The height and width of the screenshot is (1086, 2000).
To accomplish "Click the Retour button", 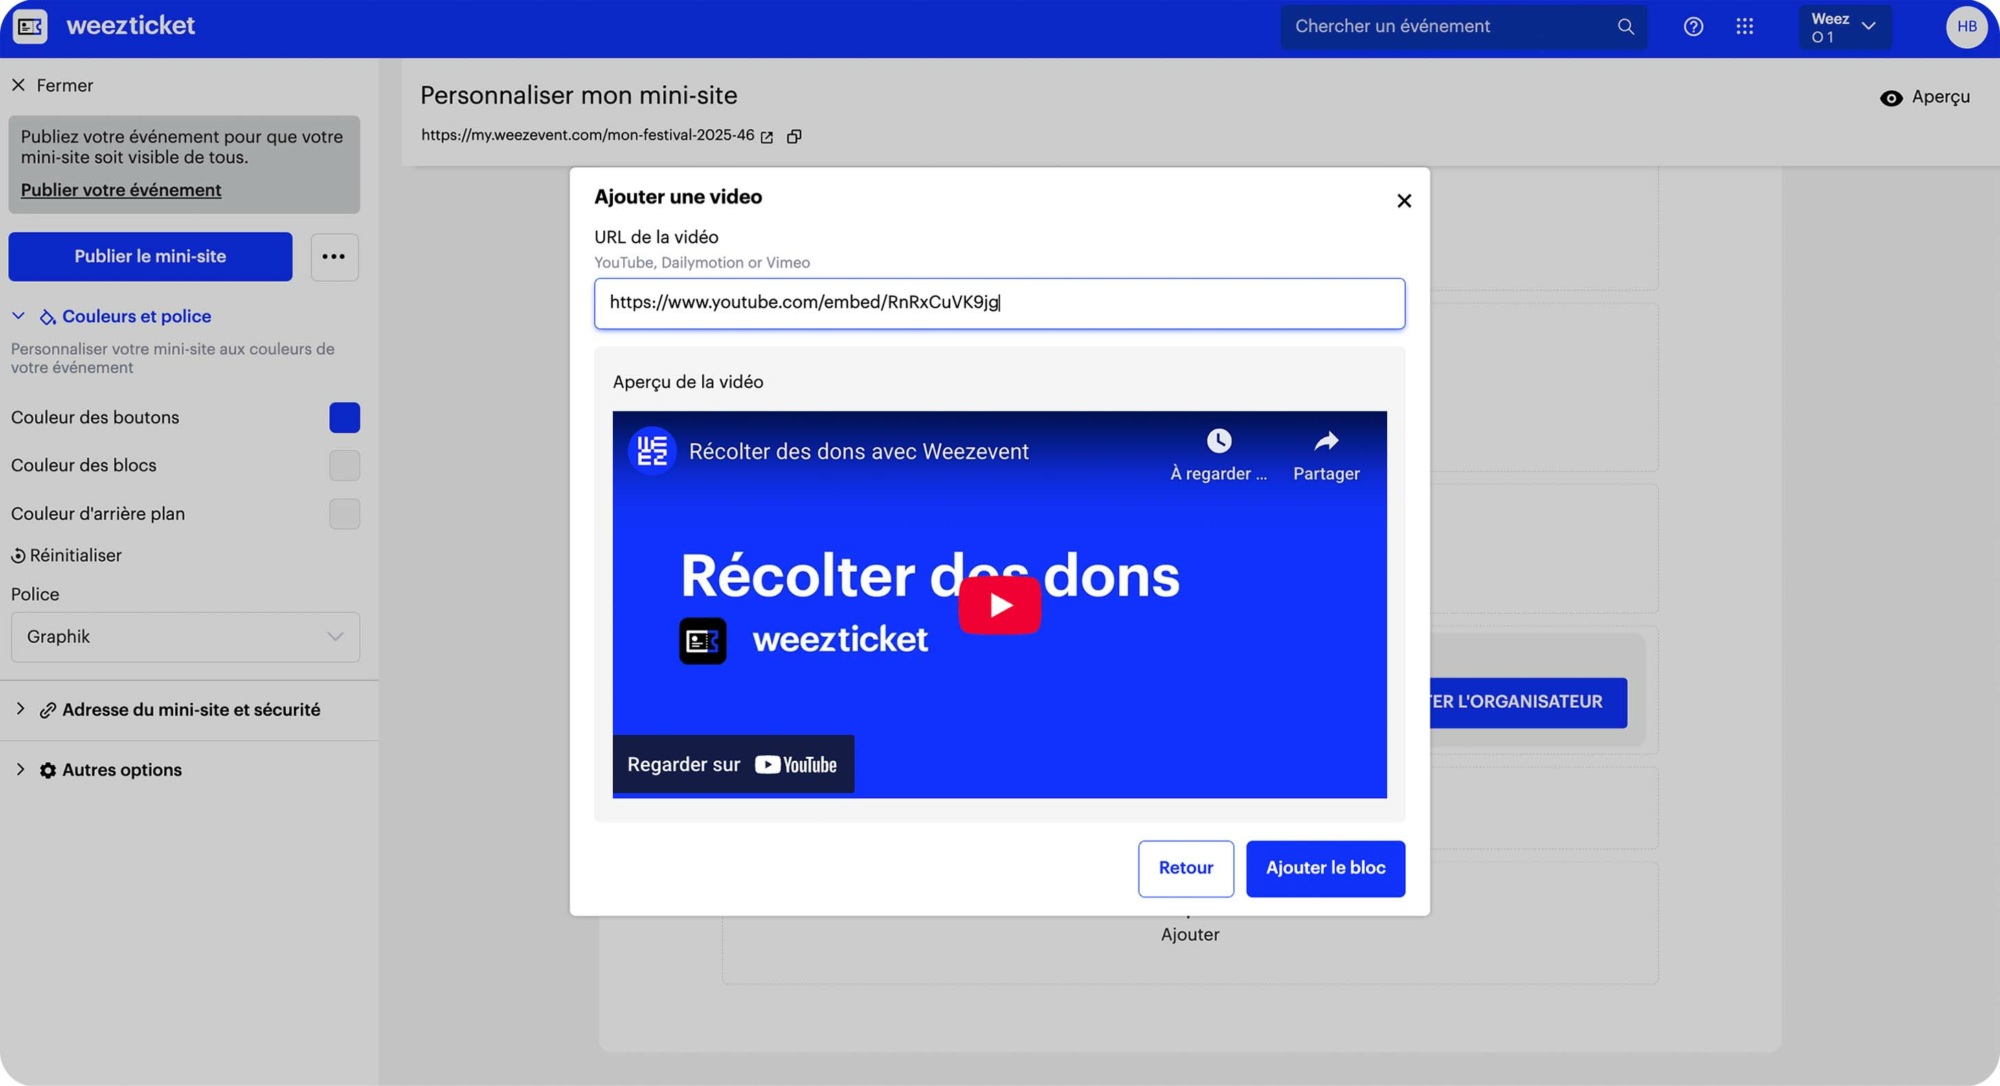I will click(1185, 868).
